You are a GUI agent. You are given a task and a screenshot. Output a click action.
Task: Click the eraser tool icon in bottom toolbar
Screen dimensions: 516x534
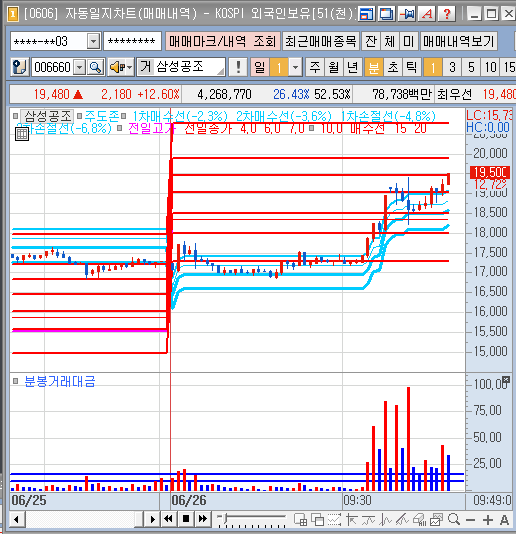click(419, 520)
